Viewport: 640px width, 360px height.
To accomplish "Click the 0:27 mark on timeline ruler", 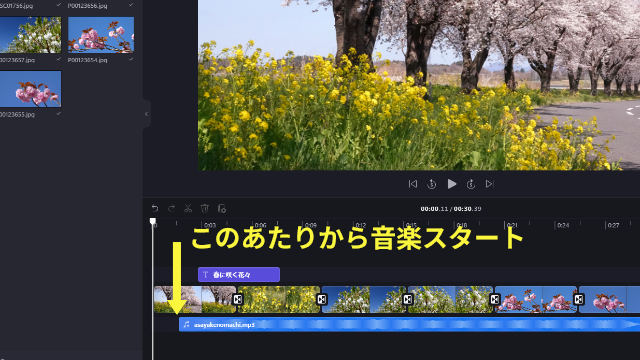I will 613,225.
